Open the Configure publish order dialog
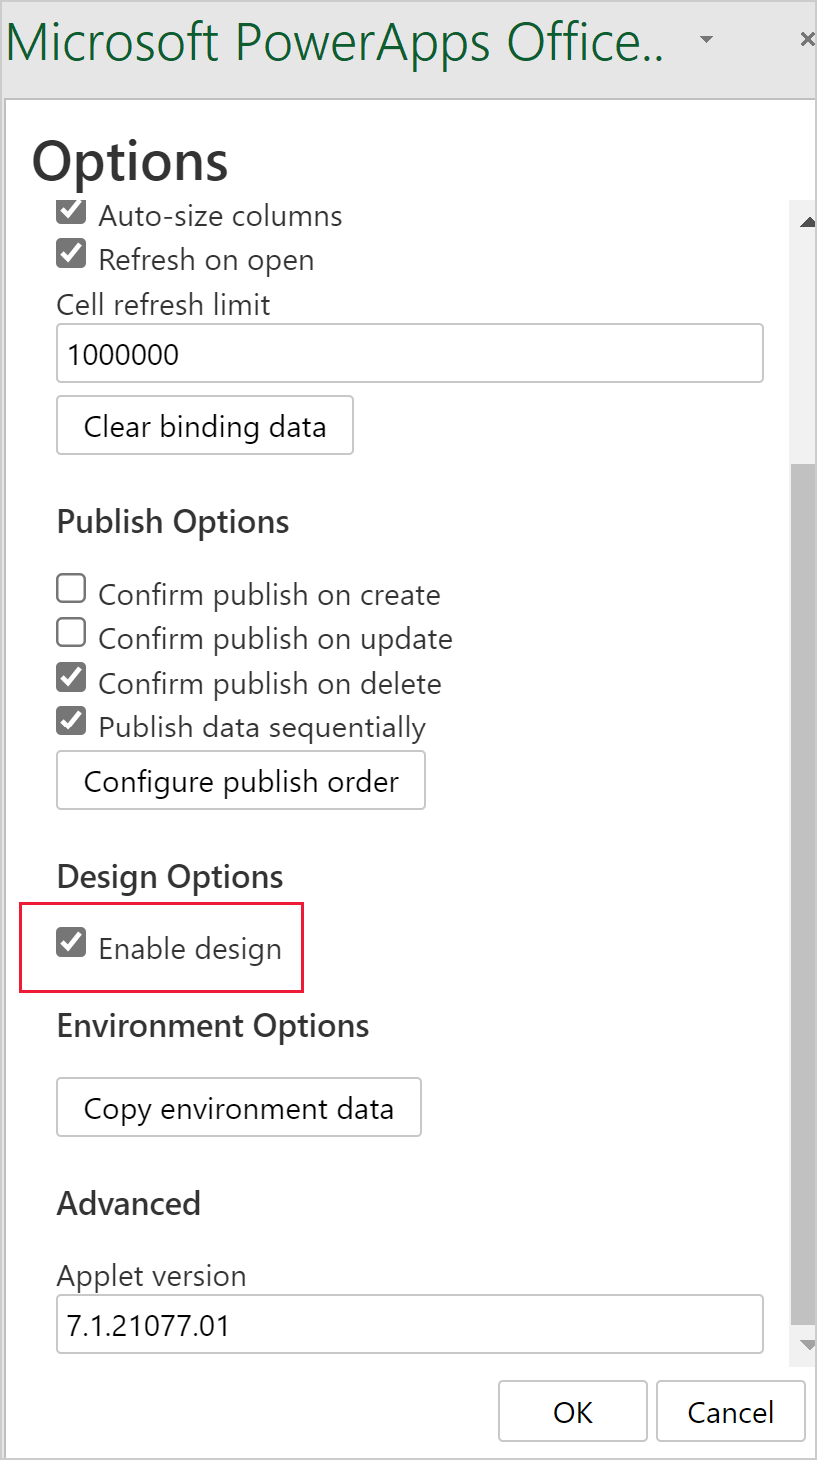 click(240, 780)
